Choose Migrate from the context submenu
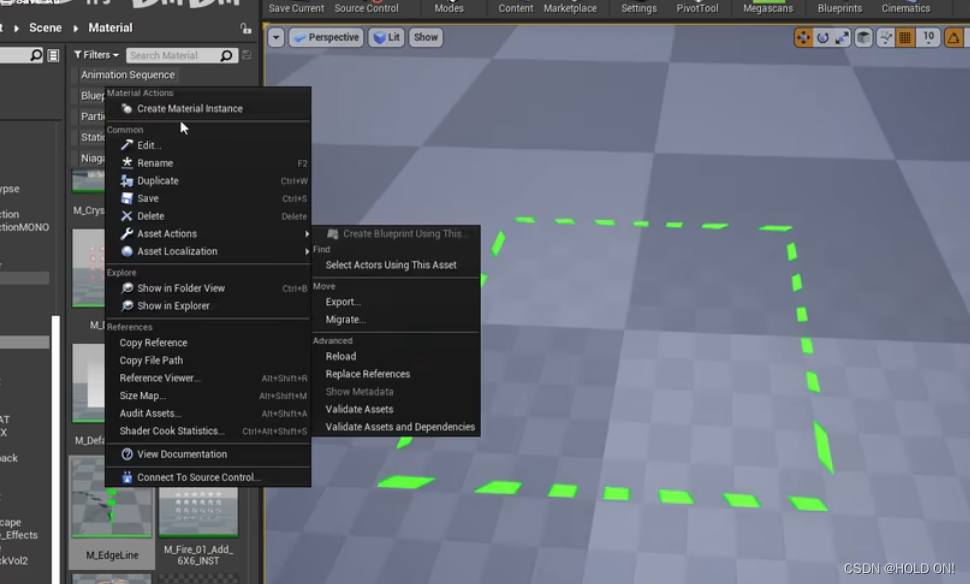 [345, 318]
